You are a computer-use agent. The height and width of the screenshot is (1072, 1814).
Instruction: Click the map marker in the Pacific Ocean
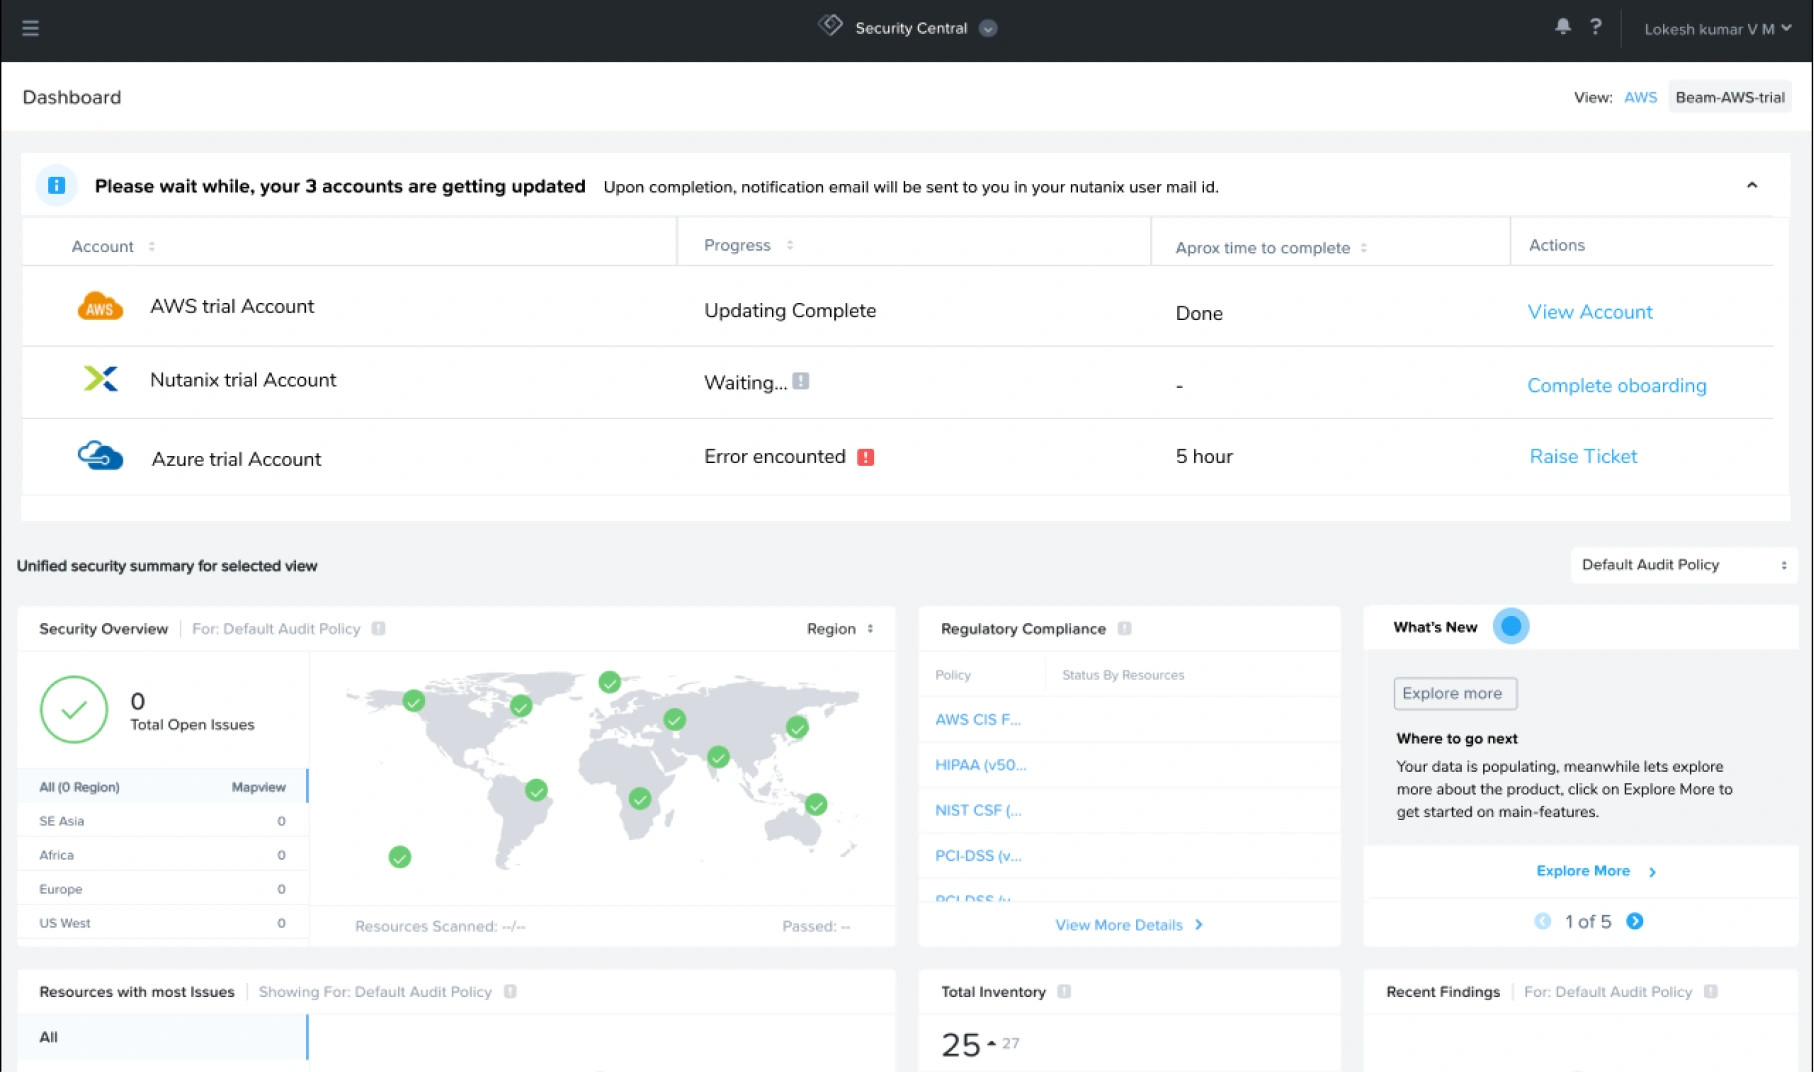tap(400, 857)
